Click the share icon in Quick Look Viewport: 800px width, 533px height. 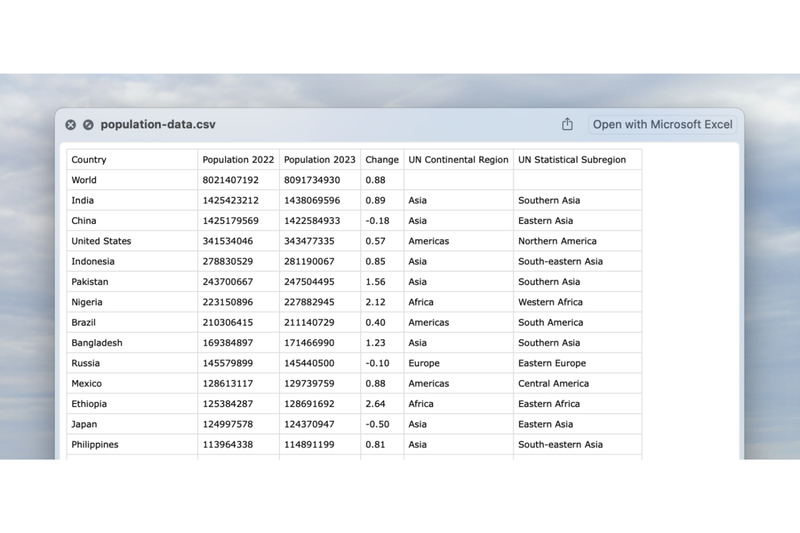point(567,124)
